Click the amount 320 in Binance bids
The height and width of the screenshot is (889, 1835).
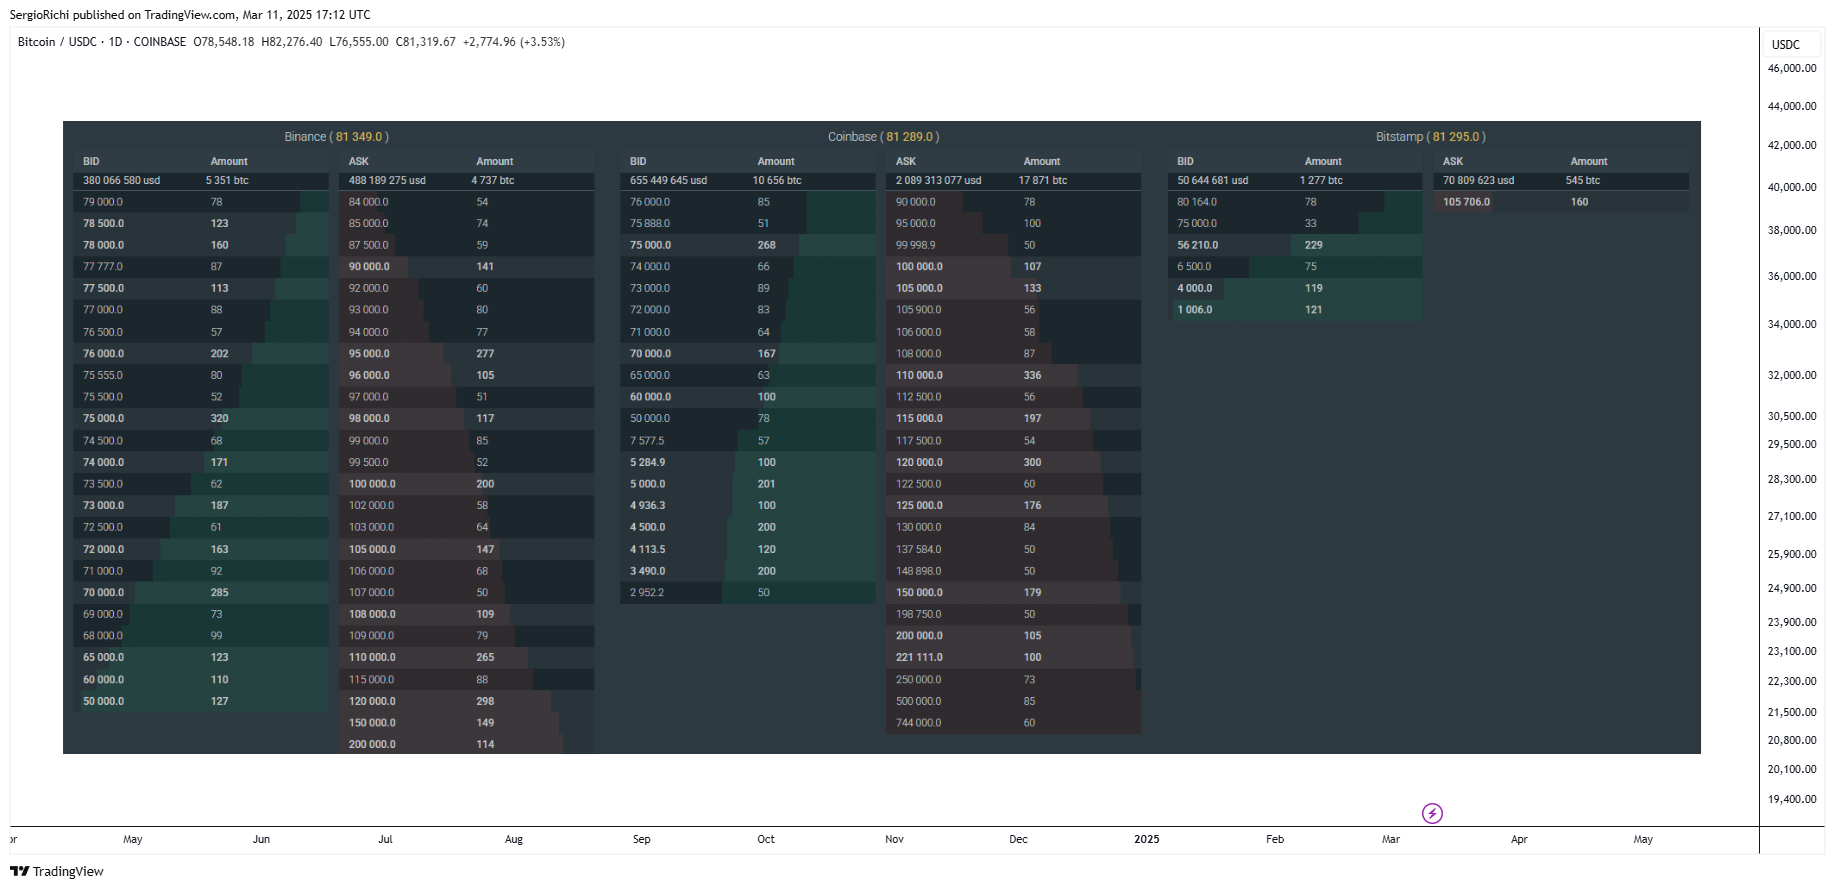point(219,419)
